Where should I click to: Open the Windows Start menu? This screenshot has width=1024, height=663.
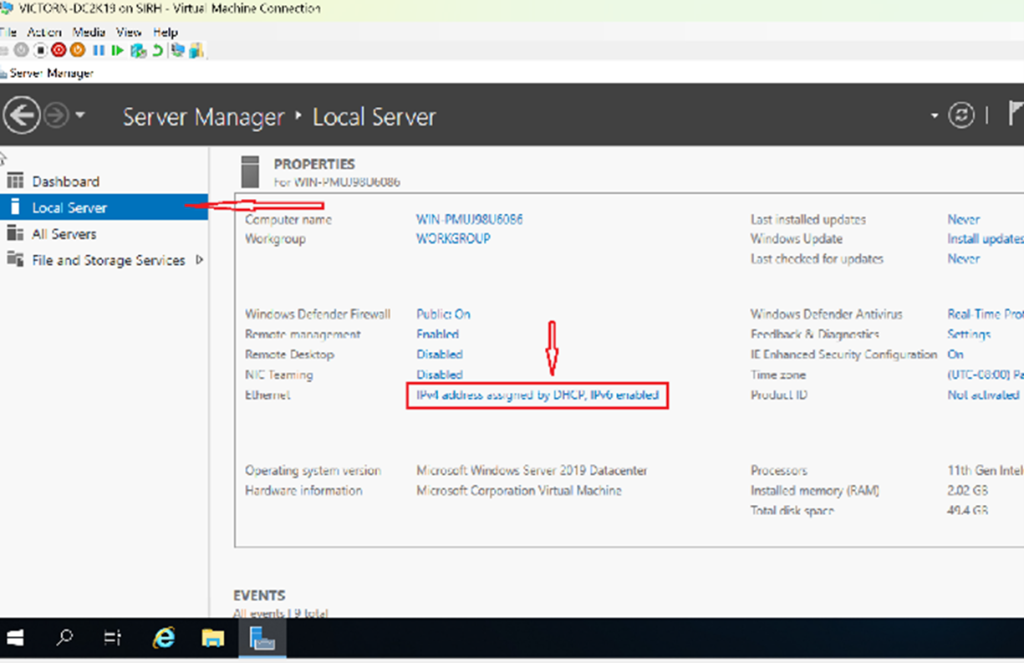(15, 638)
